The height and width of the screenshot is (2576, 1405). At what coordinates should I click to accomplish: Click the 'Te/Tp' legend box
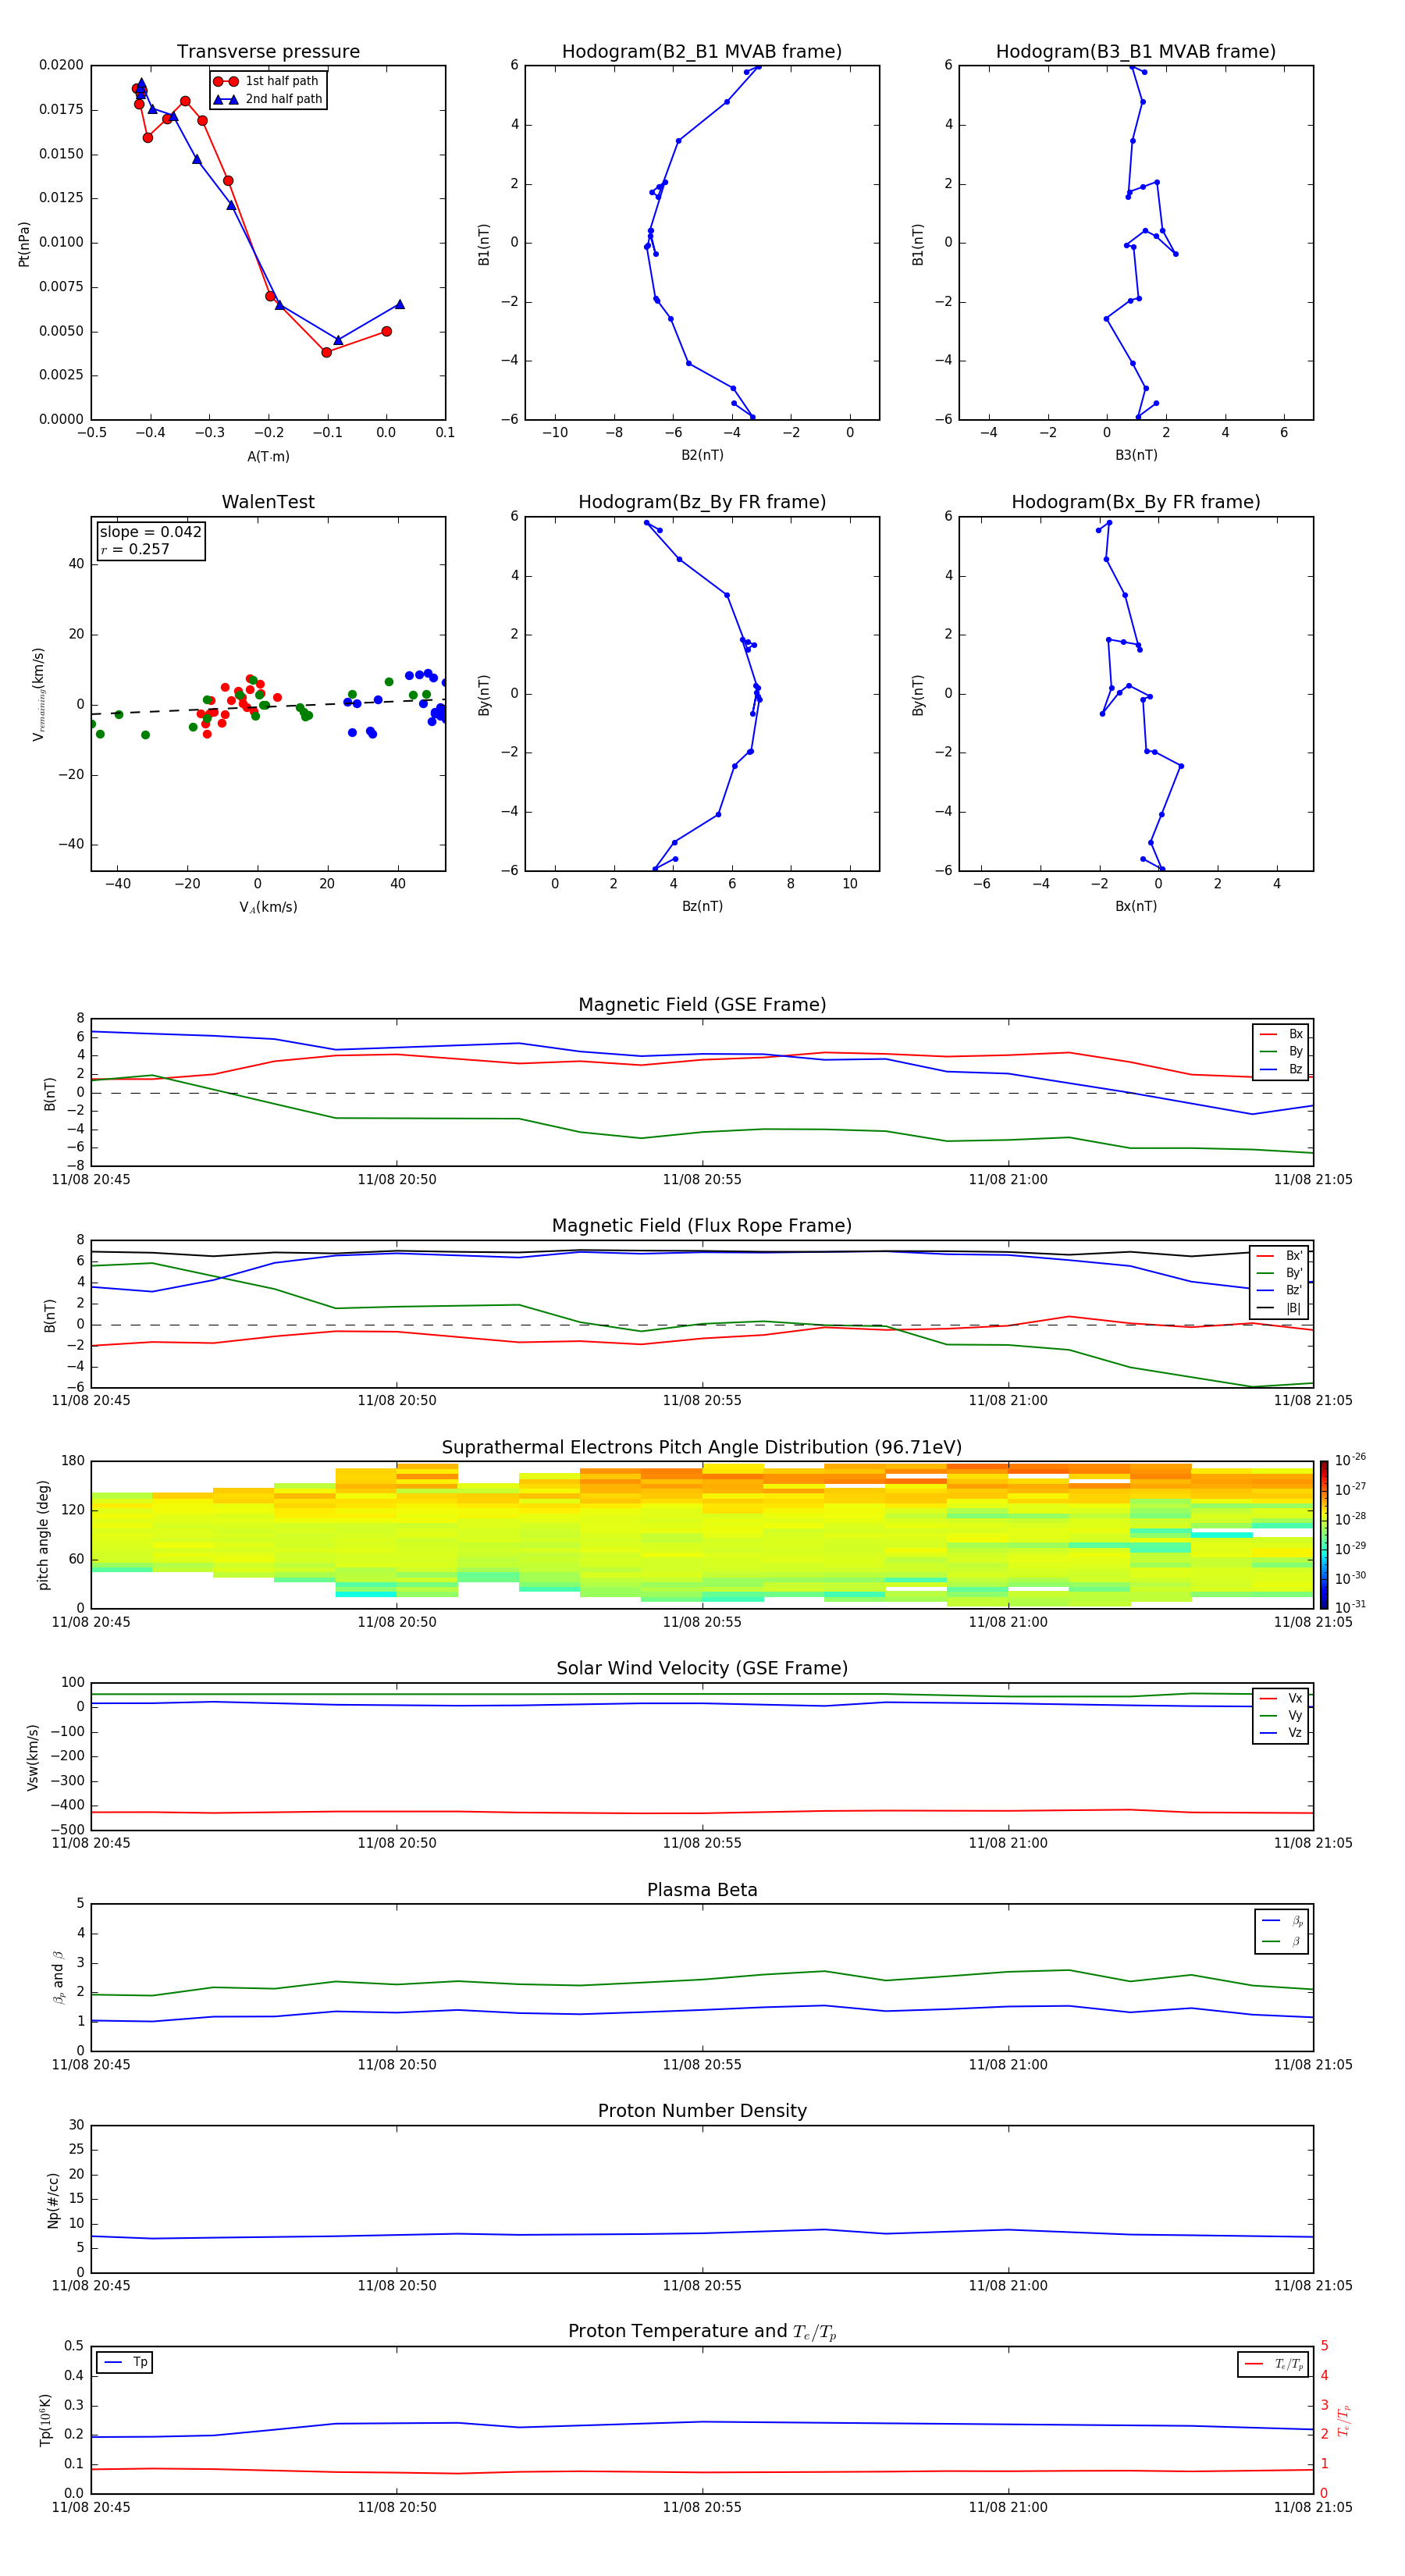(x=1274, y=2364)
